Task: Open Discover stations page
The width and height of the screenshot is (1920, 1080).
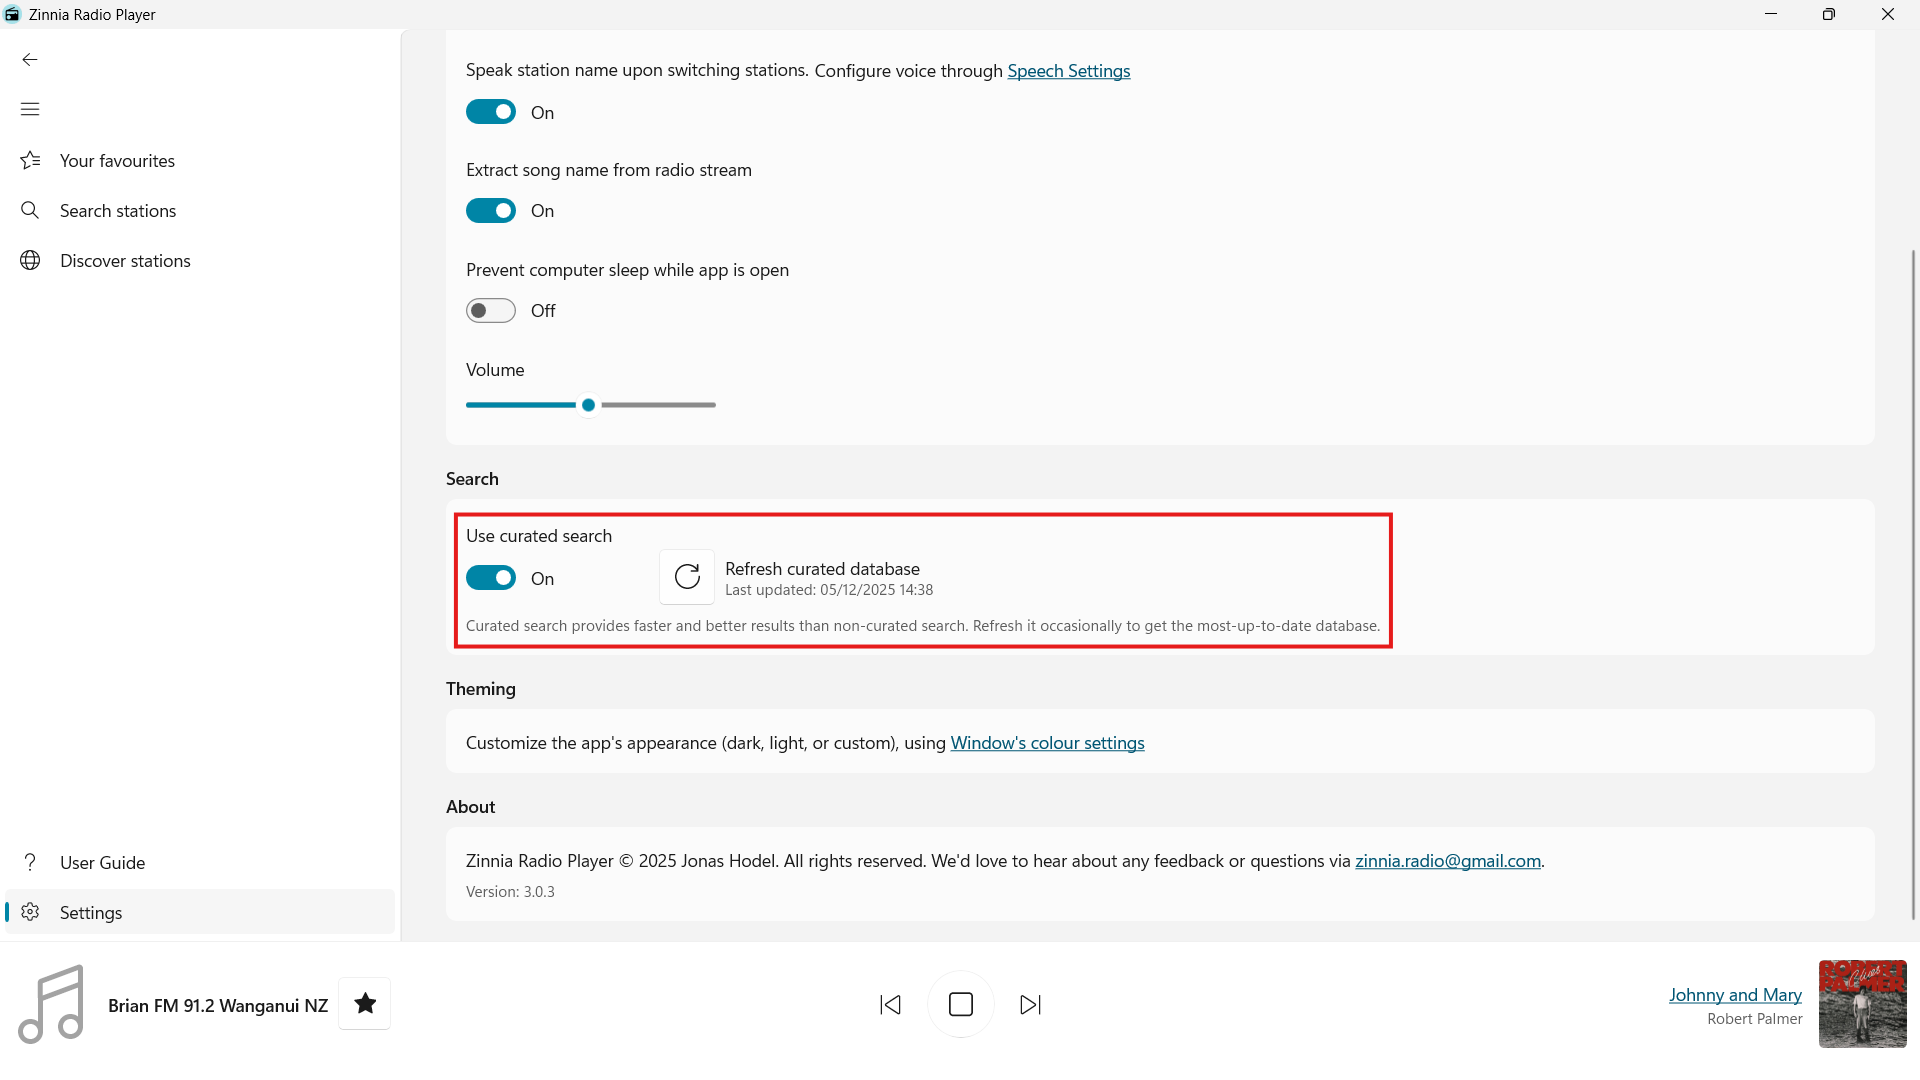Action: click(x=200, y=261)
